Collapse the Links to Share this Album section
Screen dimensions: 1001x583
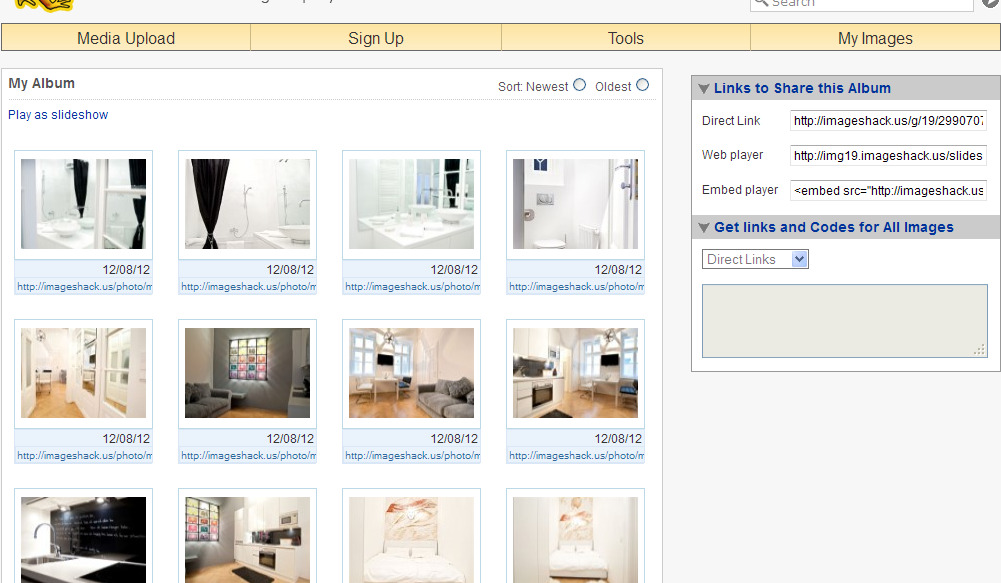704,89
